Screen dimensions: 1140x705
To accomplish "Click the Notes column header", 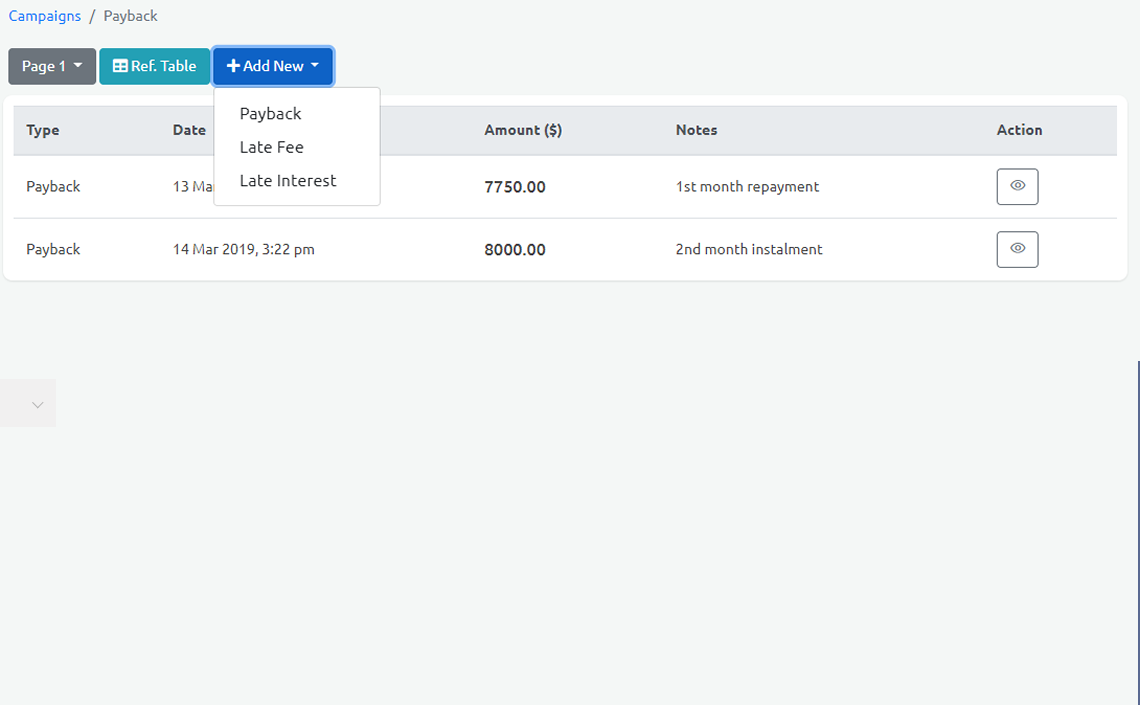I will [x=697, y=130].
